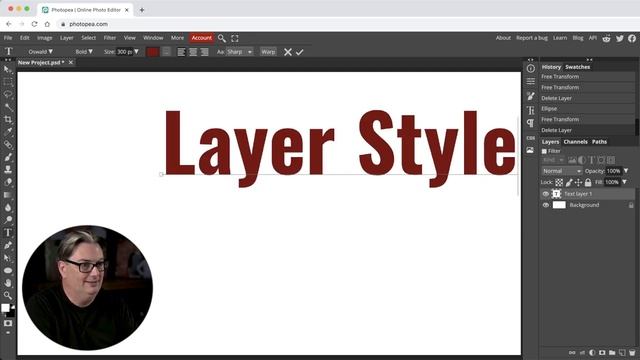Click the search magnifier in menu bar
Screen dimensions: 640x360
222,38
